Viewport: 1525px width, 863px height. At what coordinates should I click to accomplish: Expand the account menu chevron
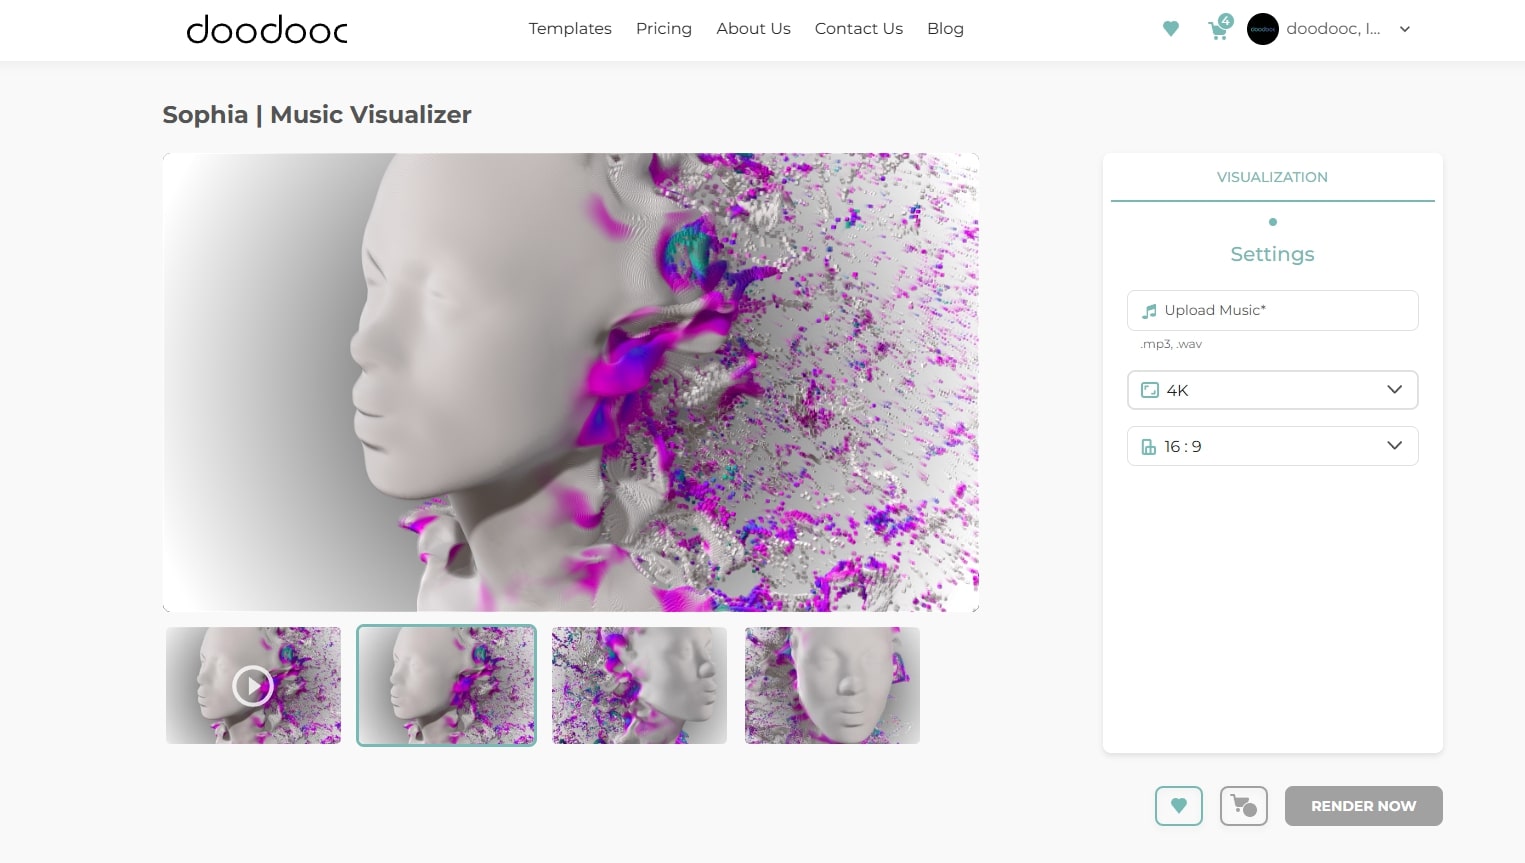(1405, 29)
